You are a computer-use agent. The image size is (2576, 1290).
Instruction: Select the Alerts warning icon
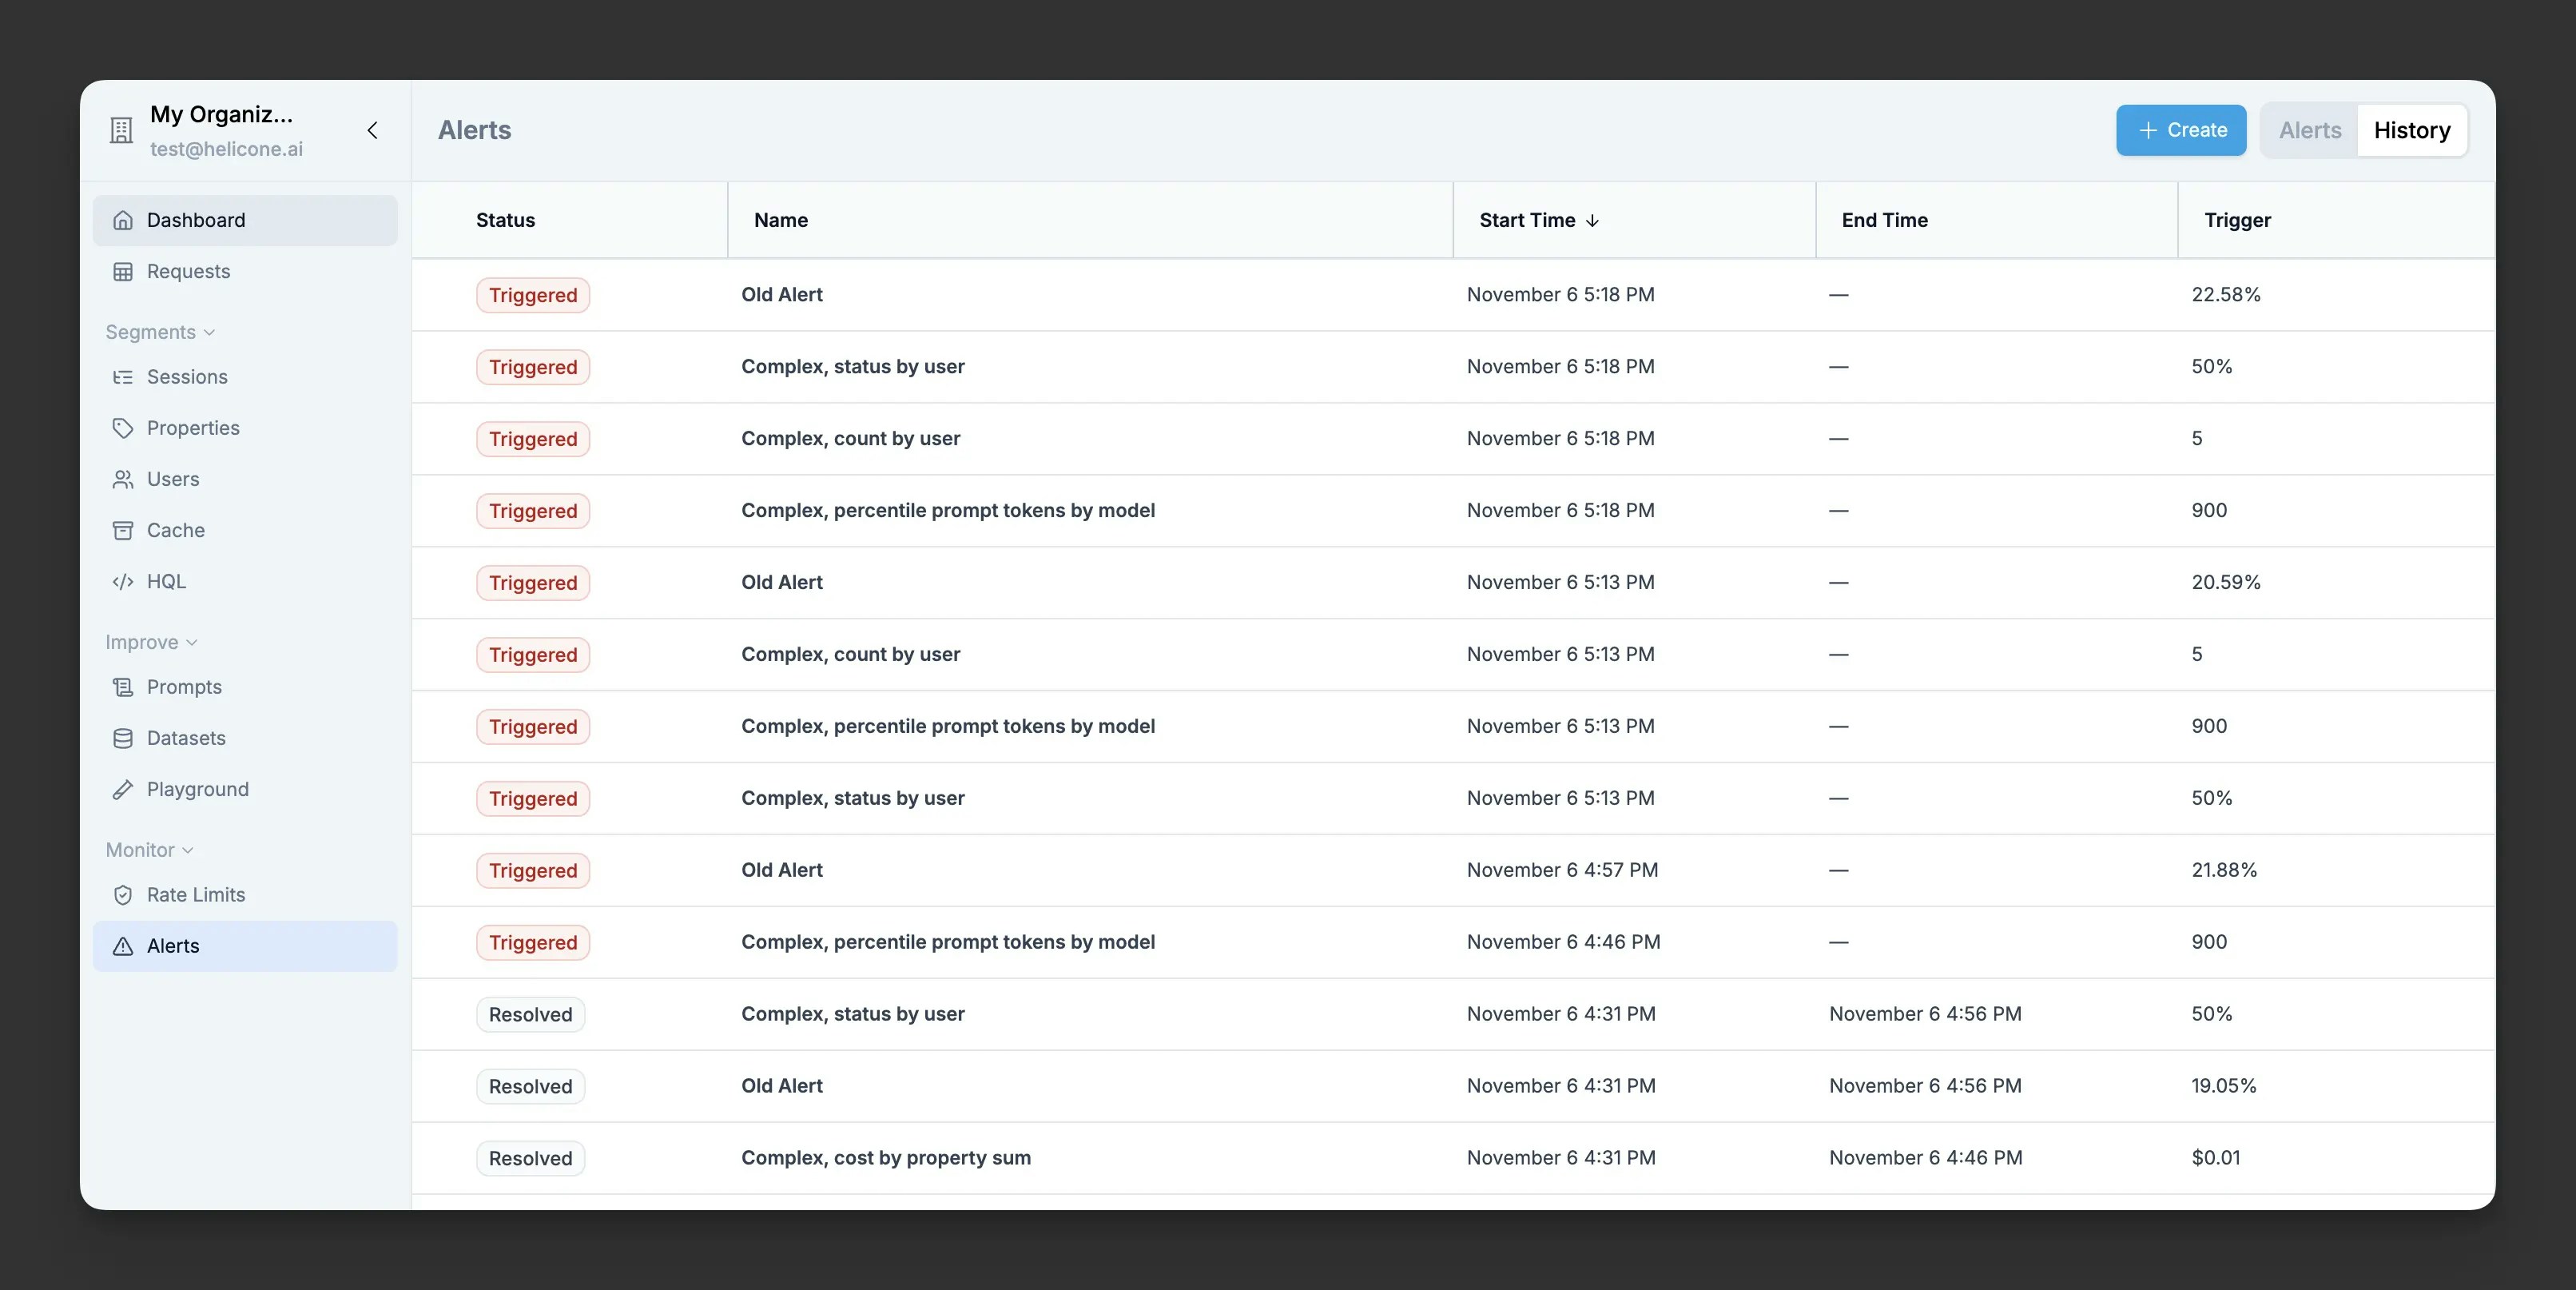[122, 946]
